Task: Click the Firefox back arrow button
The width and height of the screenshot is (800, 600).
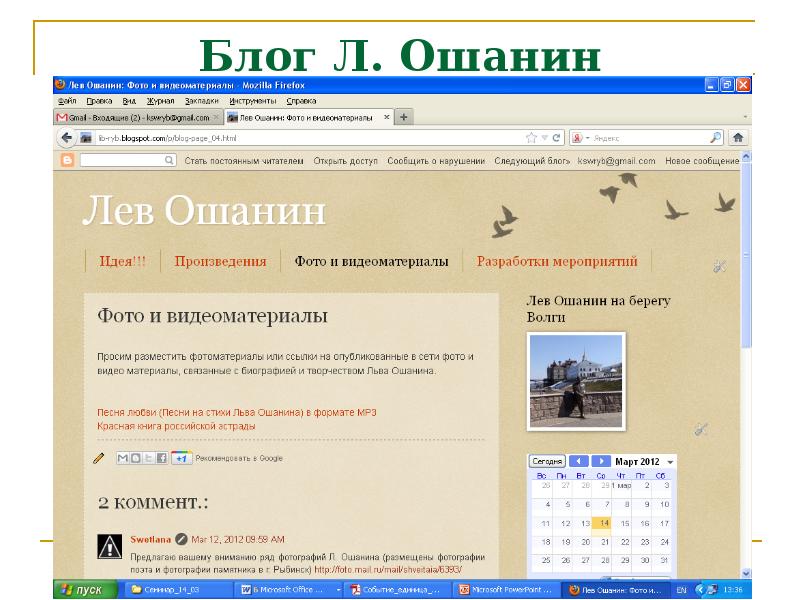Action: pos(66,137)
